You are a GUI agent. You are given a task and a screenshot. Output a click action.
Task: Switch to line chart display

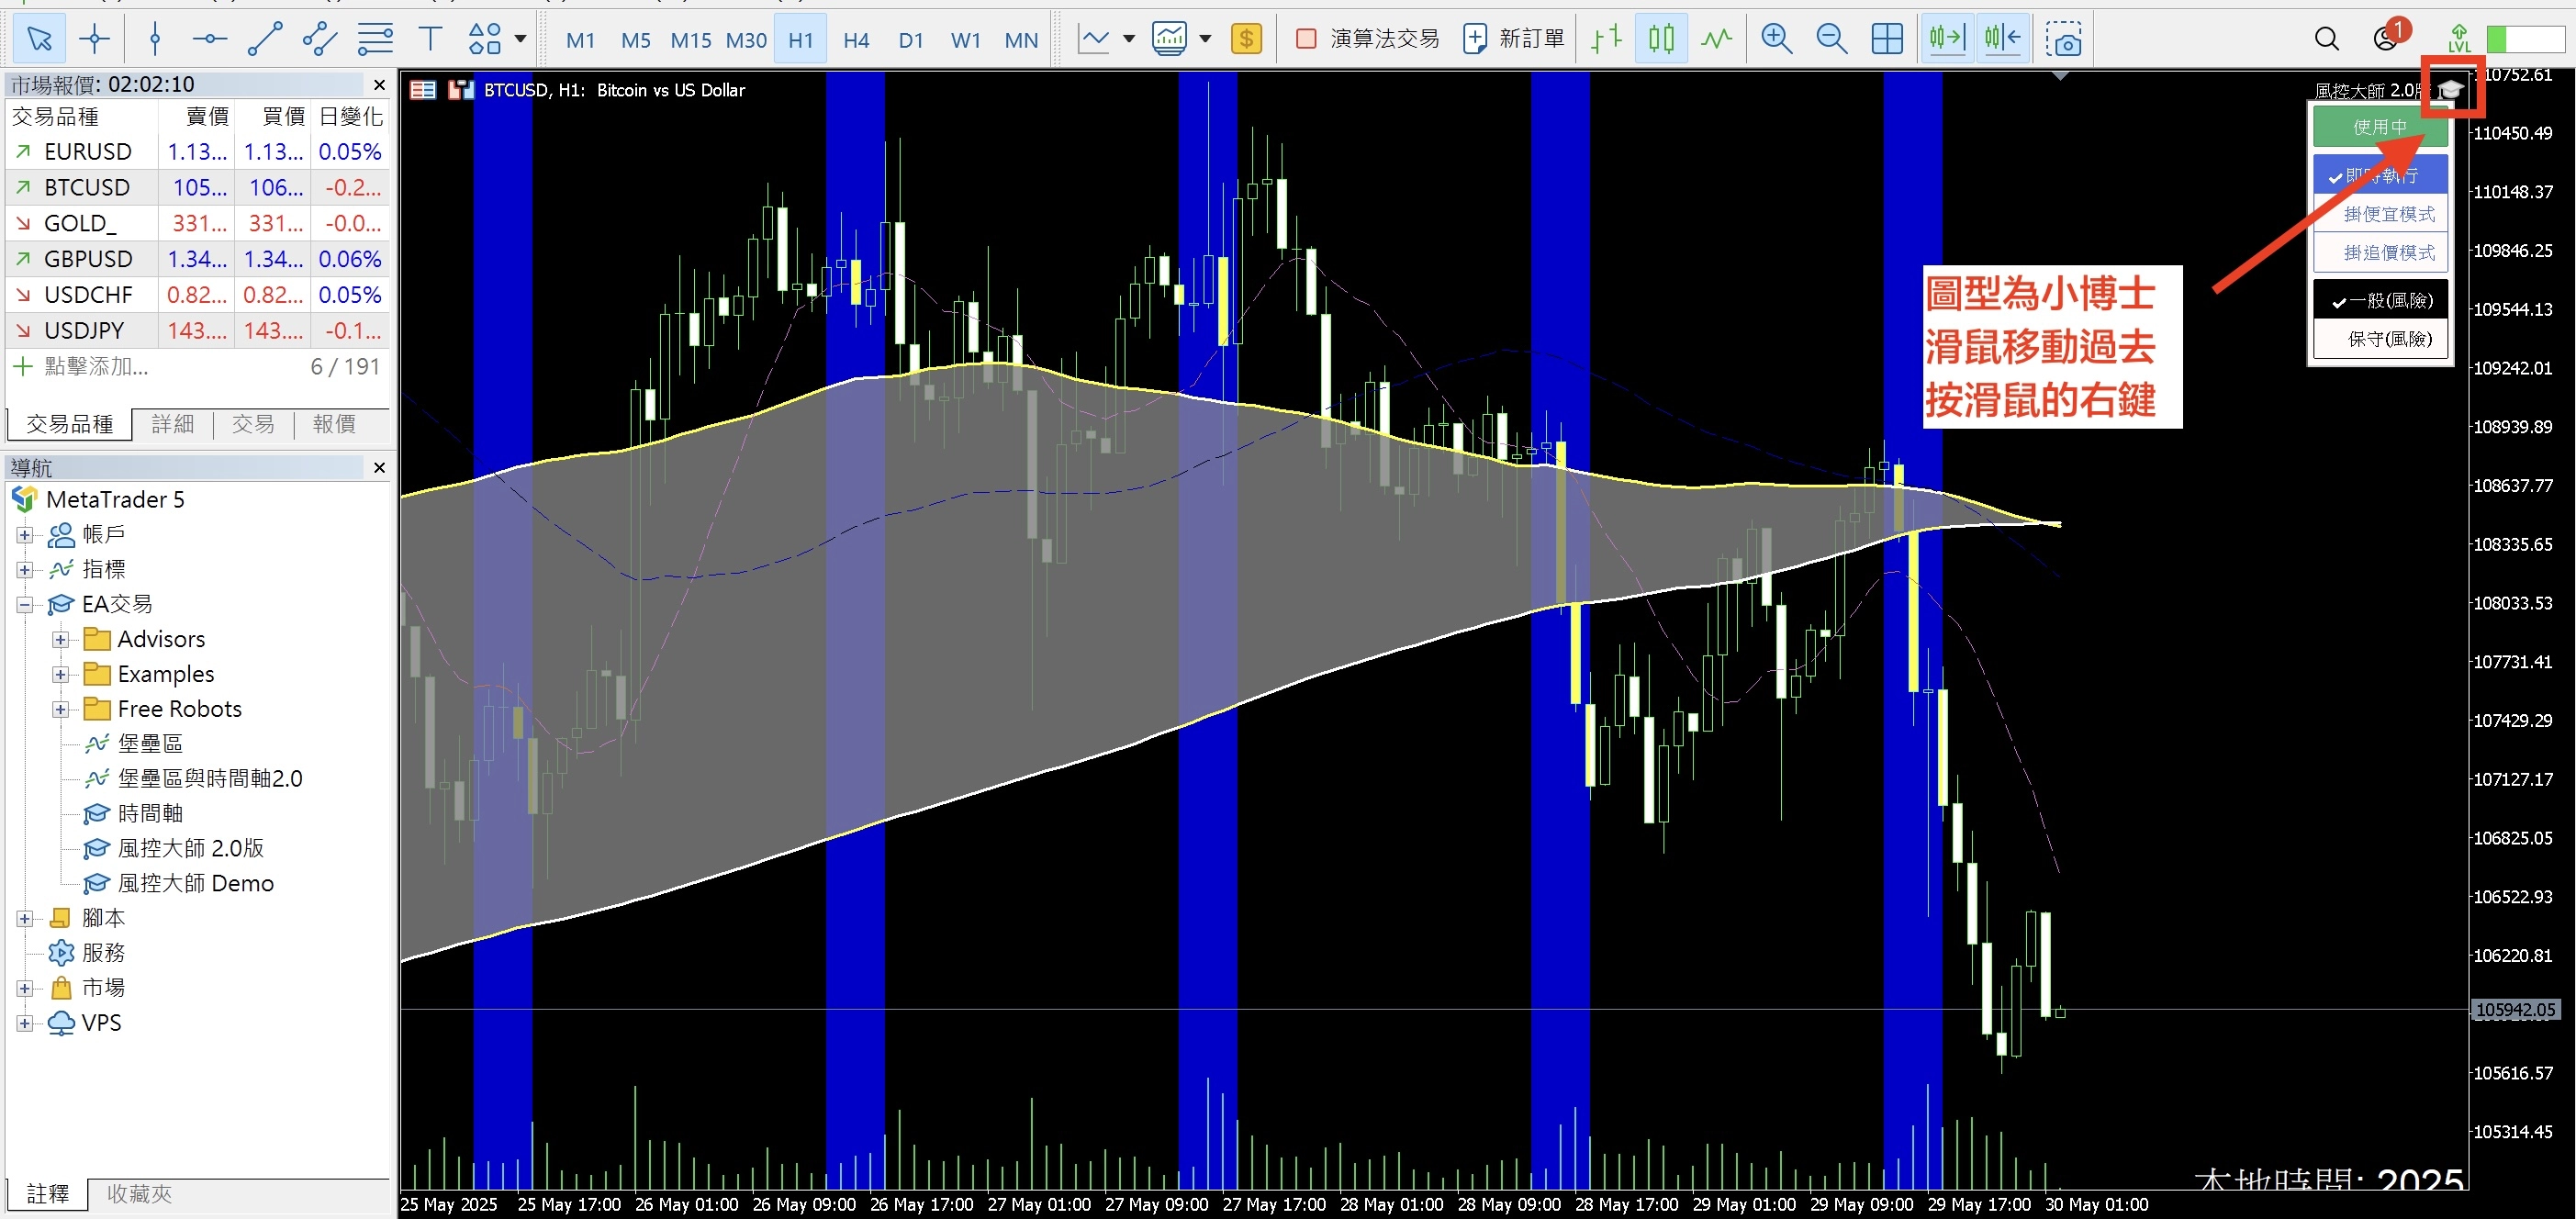[x=1717, y=39]
